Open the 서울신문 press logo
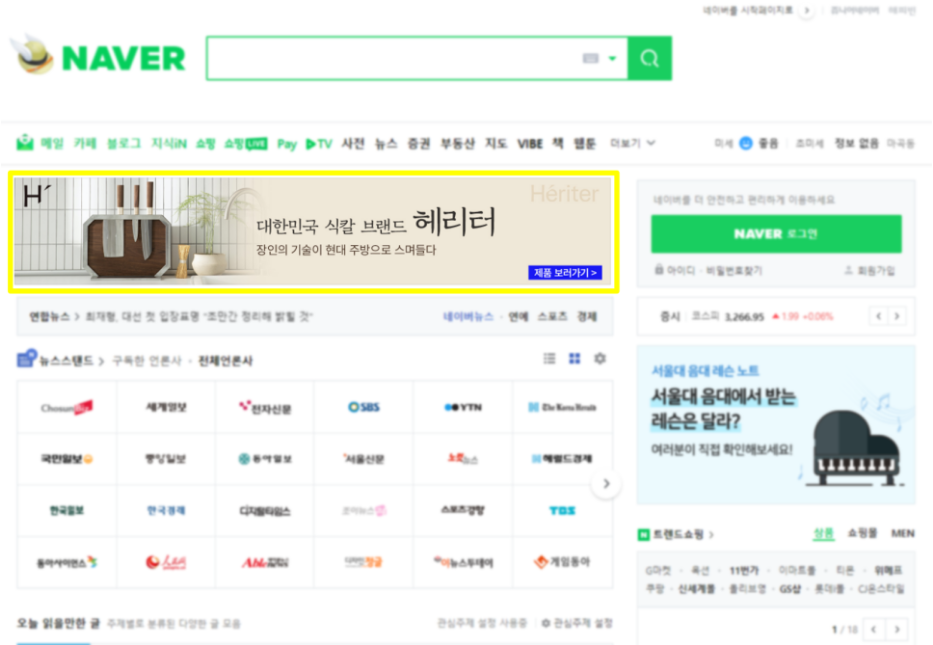The width and height of the screenshot is (933, 645). 364,459
